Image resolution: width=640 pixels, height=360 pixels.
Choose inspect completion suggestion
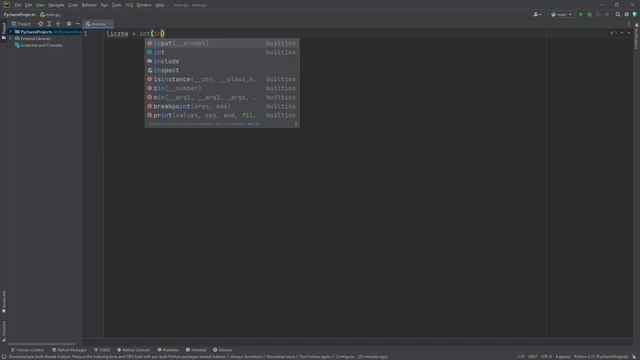[222, 70]
